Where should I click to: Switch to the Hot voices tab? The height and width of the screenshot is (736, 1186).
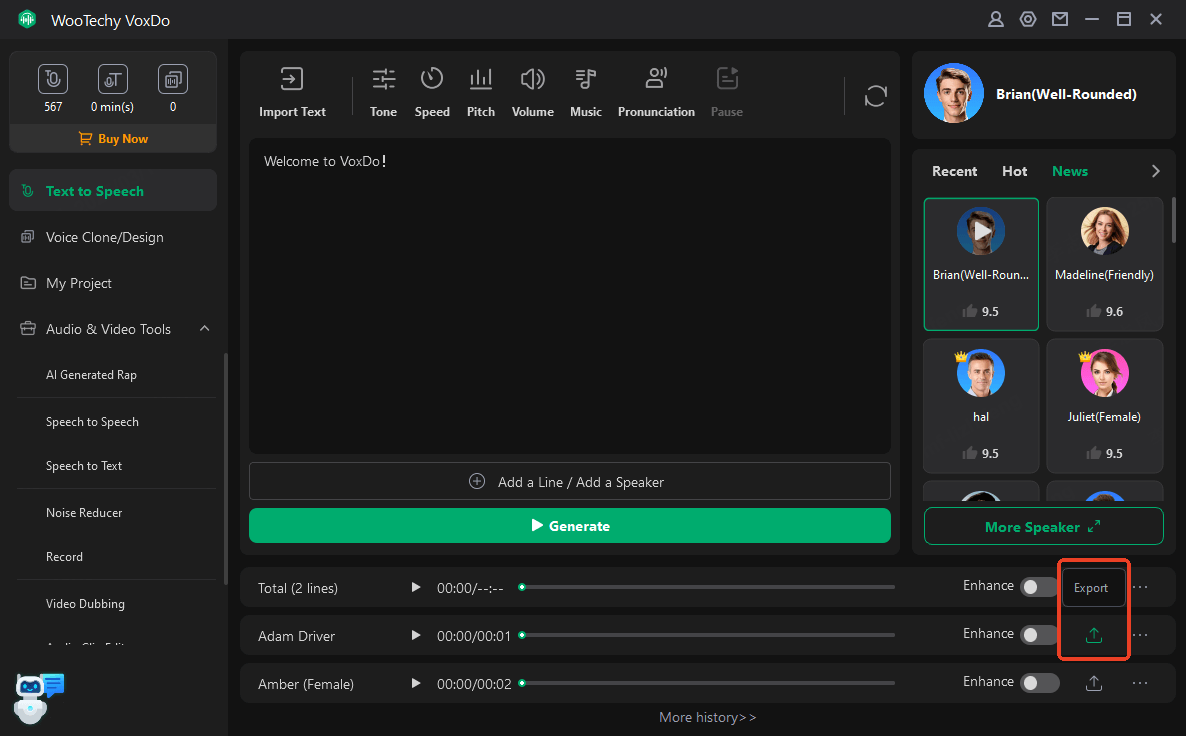point(1014,171)
